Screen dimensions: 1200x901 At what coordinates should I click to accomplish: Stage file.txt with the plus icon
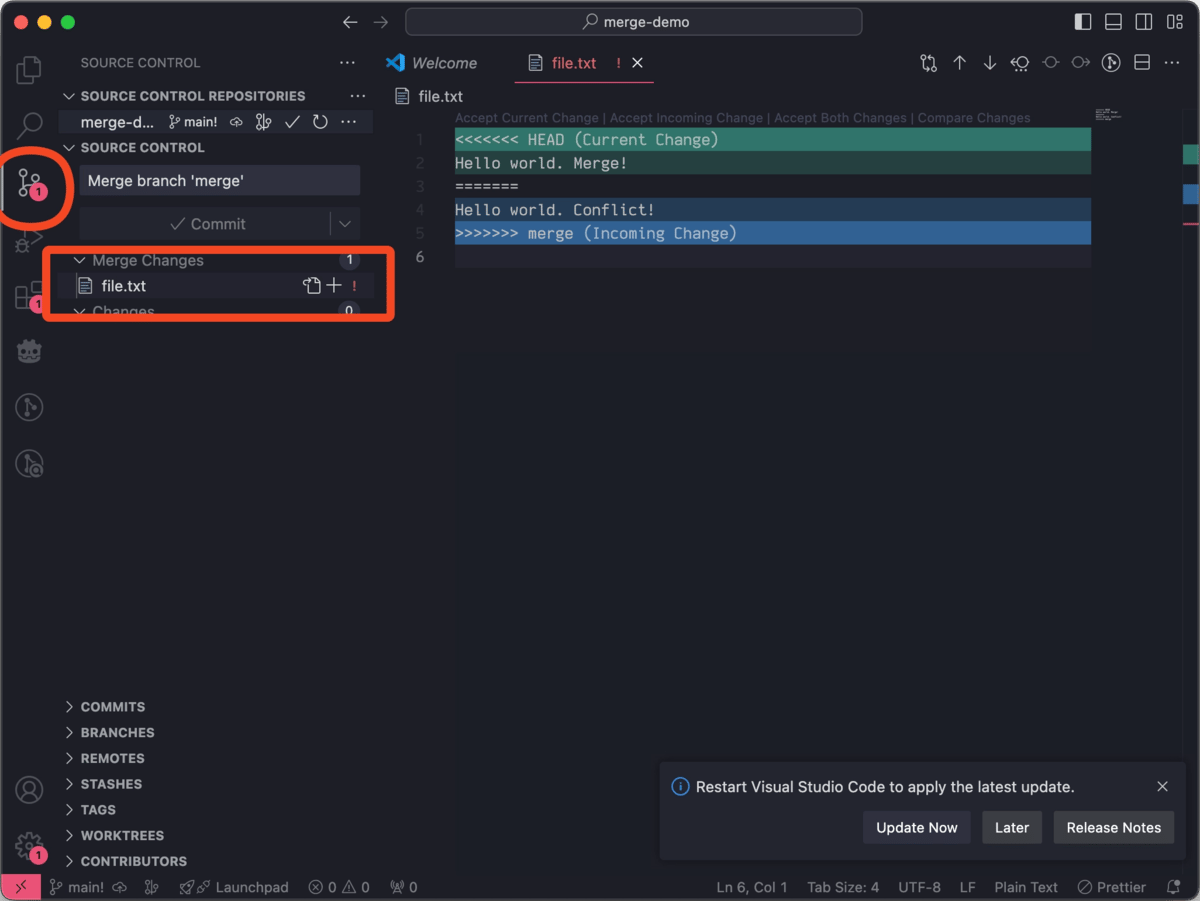334,286
